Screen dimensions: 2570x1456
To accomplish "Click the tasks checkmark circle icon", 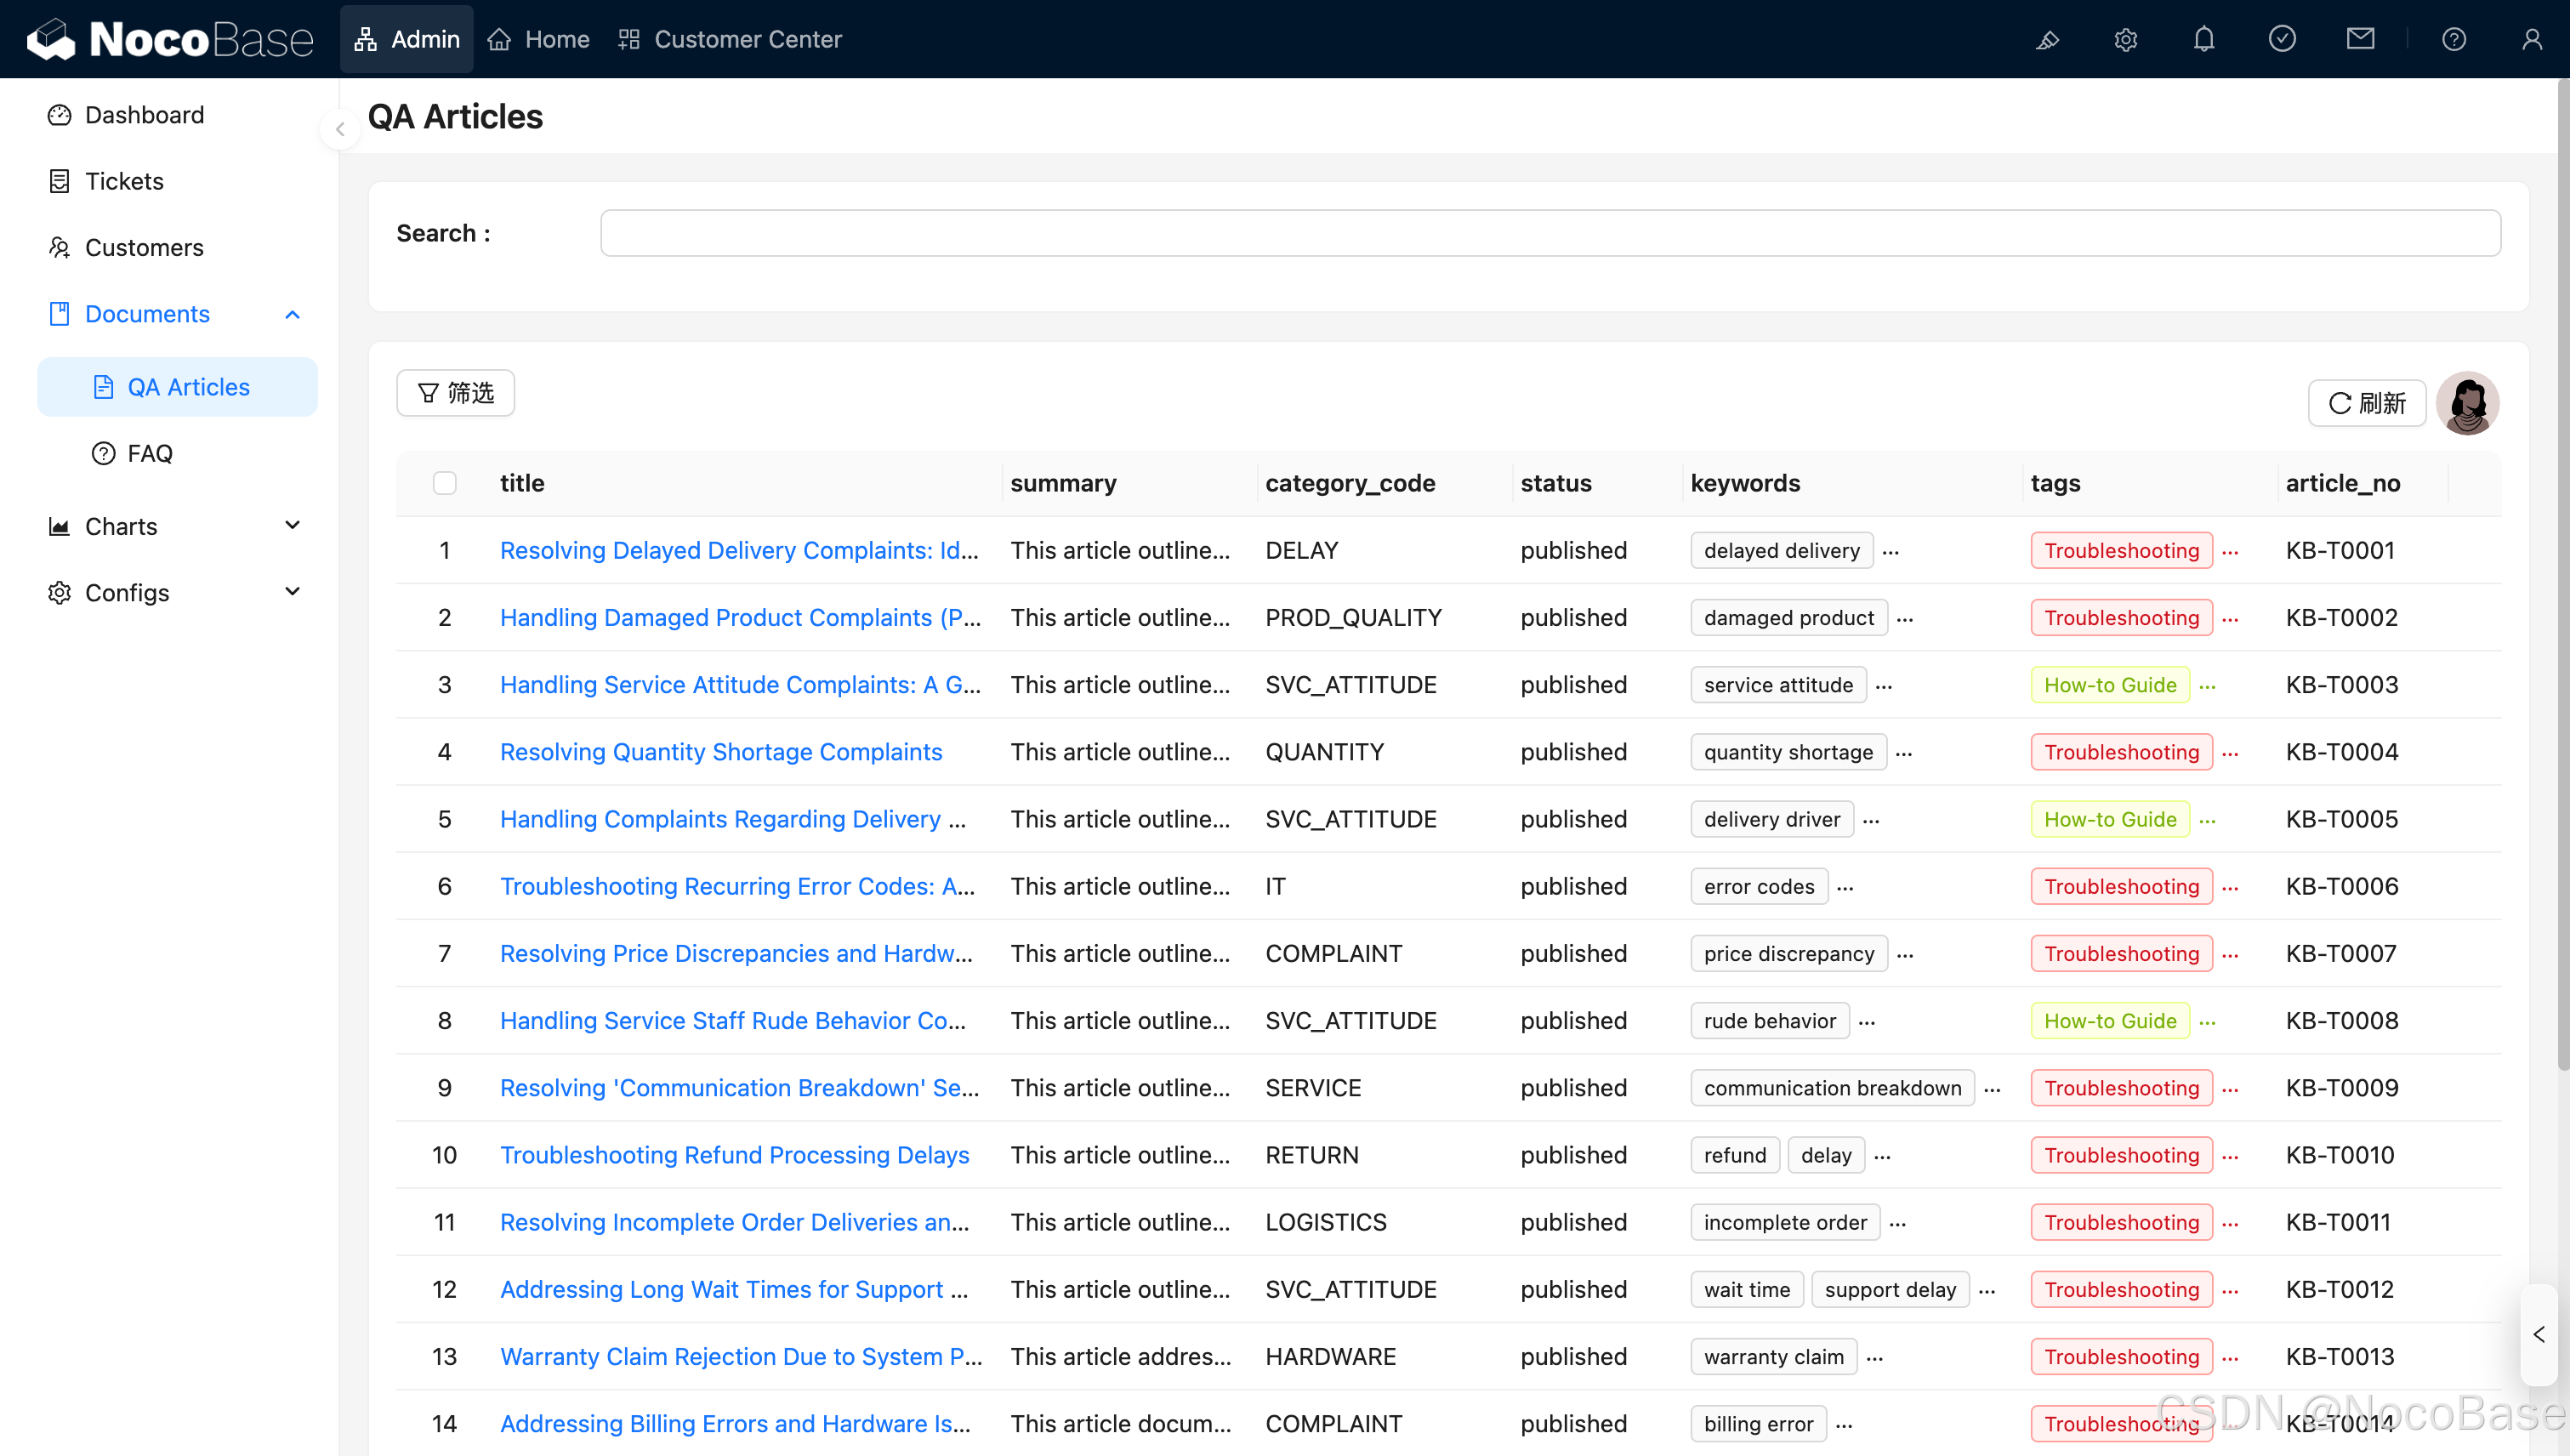I will pos(2282,39).
